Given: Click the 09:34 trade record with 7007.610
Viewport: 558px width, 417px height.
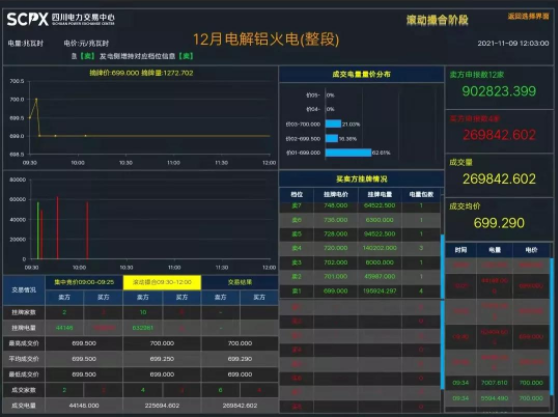Looking at the screenshot, I should tap(498, 383).
